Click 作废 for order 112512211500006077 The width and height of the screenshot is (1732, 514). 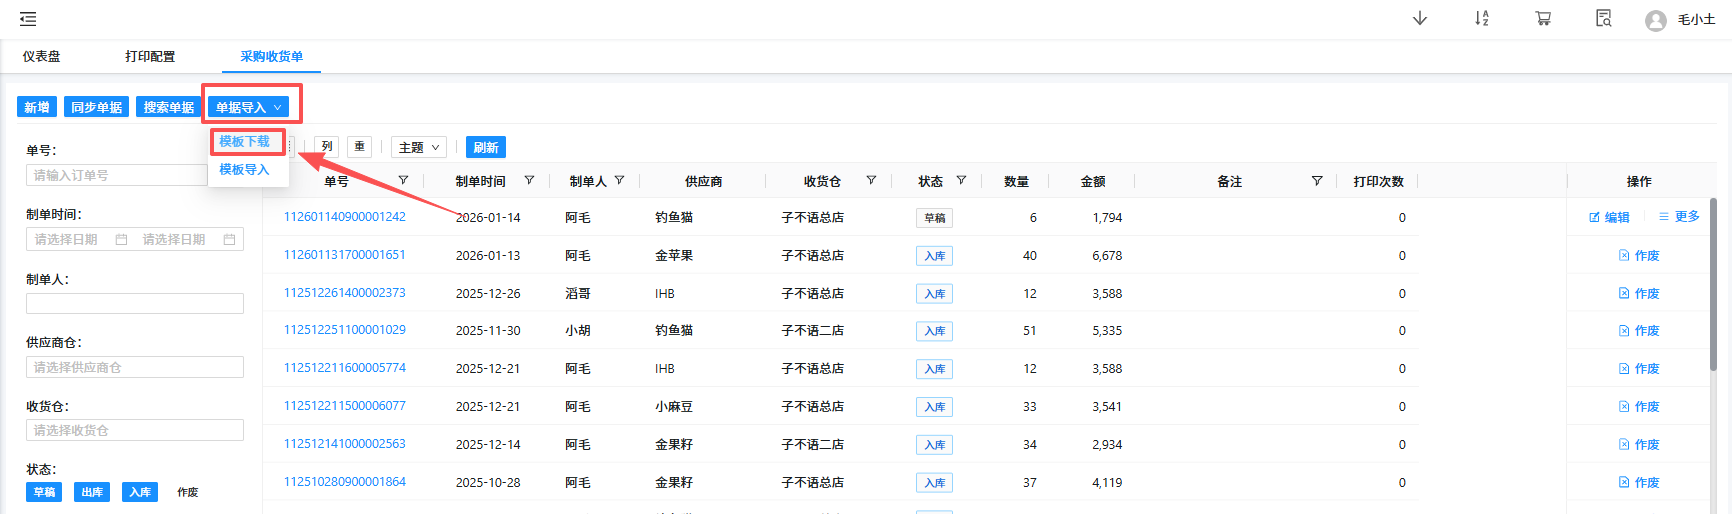[1639, 407]
